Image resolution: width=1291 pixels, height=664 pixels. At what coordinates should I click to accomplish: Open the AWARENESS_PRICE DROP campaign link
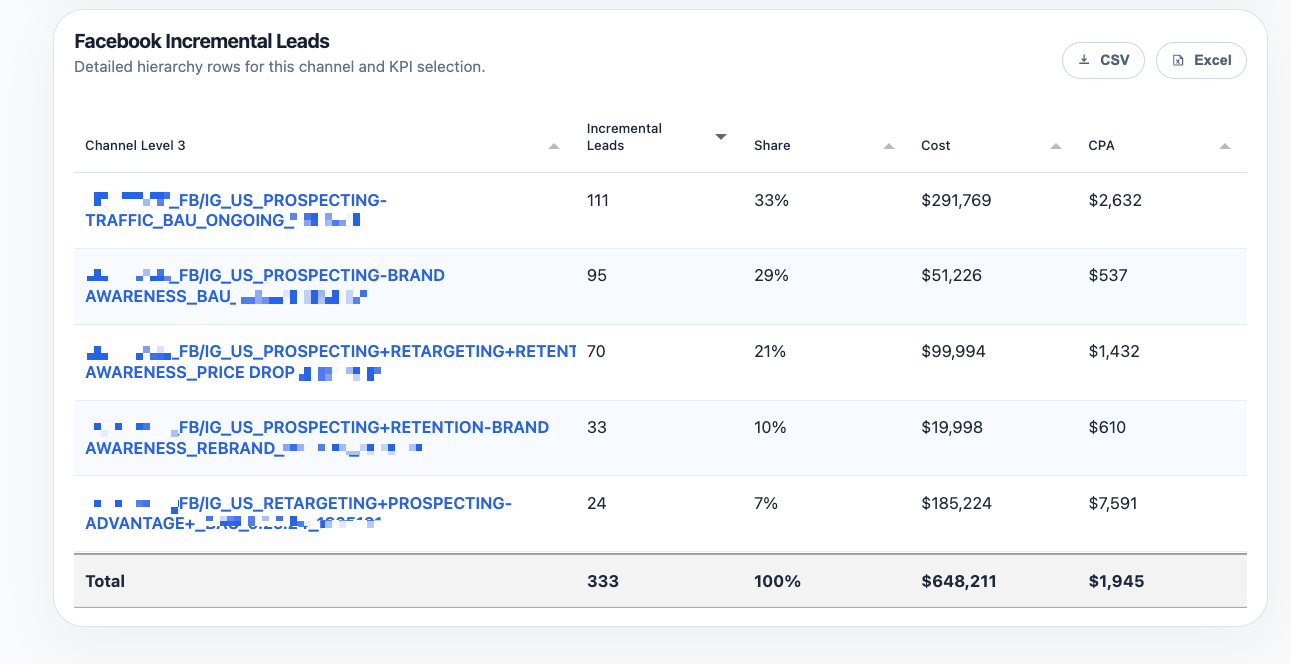click(x=331, y=362)
